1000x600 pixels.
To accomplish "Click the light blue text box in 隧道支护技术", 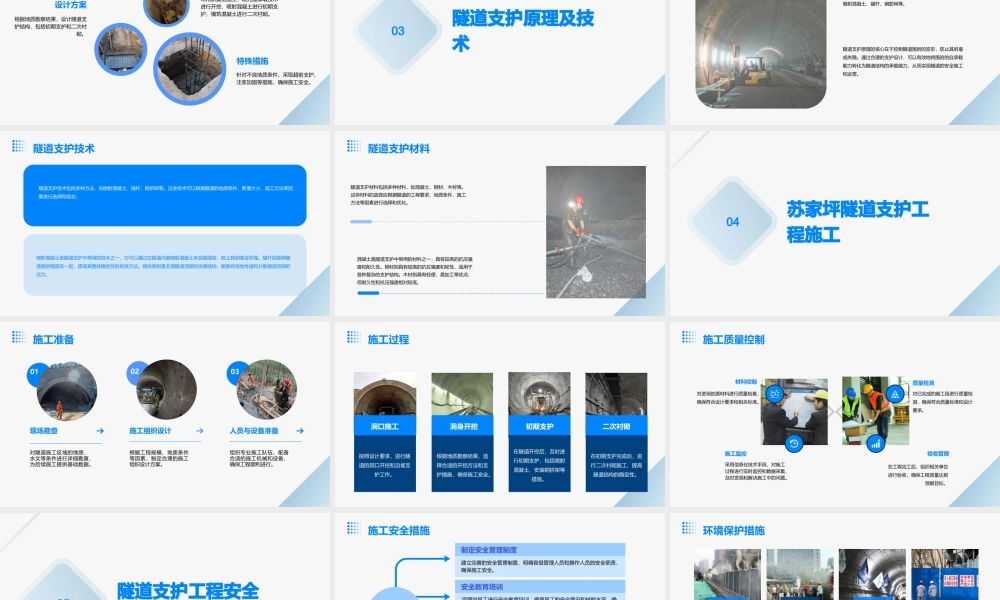I will (165, 265).
